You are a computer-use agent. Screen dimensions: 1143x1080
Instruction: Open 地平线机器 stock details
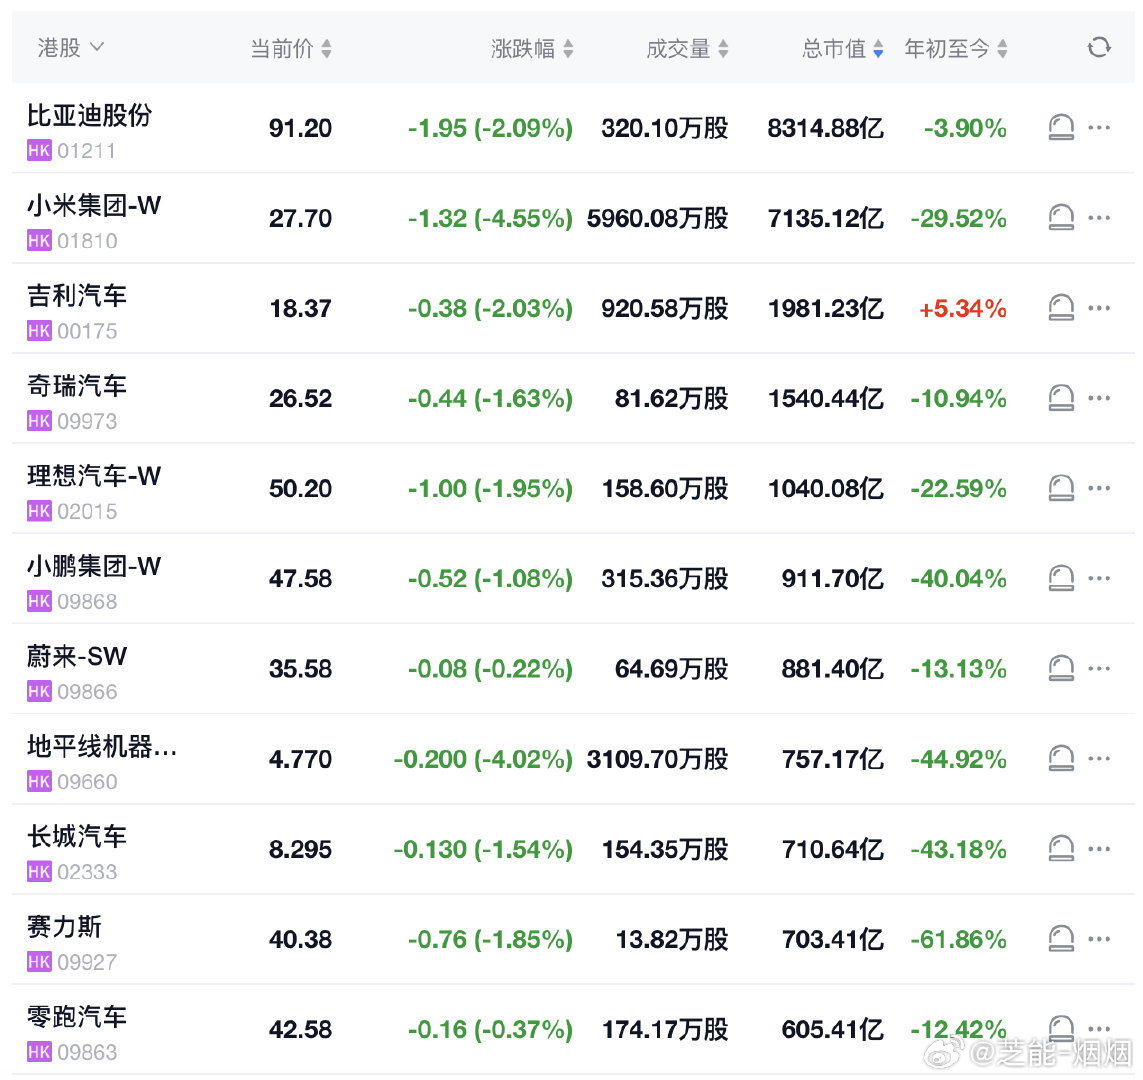[x=102, y=746]
